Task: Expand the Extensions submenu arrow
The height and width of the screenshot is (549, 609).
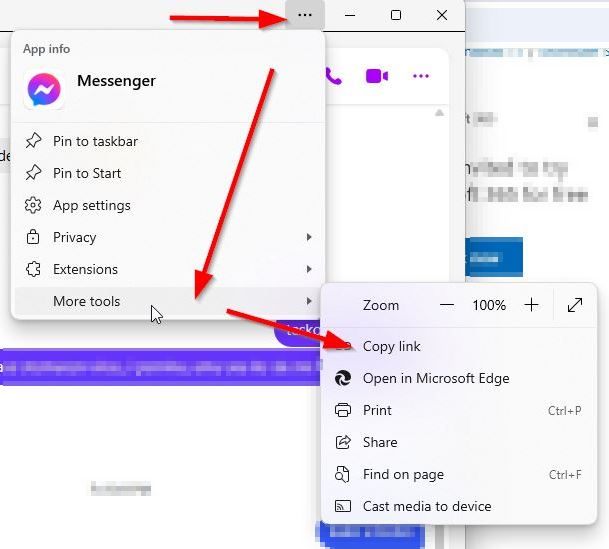Action: 309,269
